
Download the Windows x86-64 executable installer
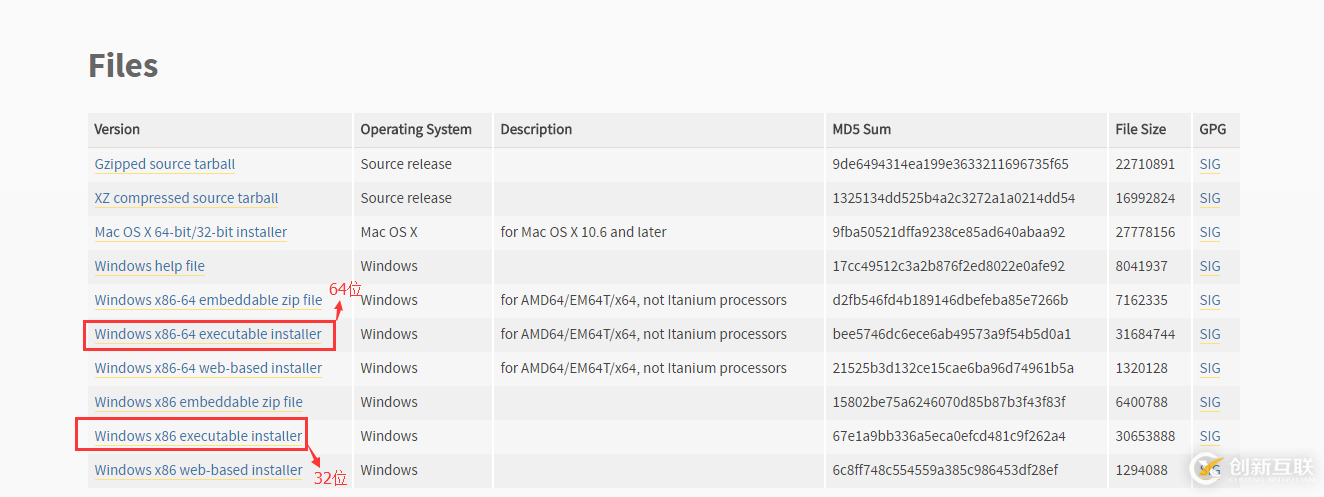[x=208, y=334]
